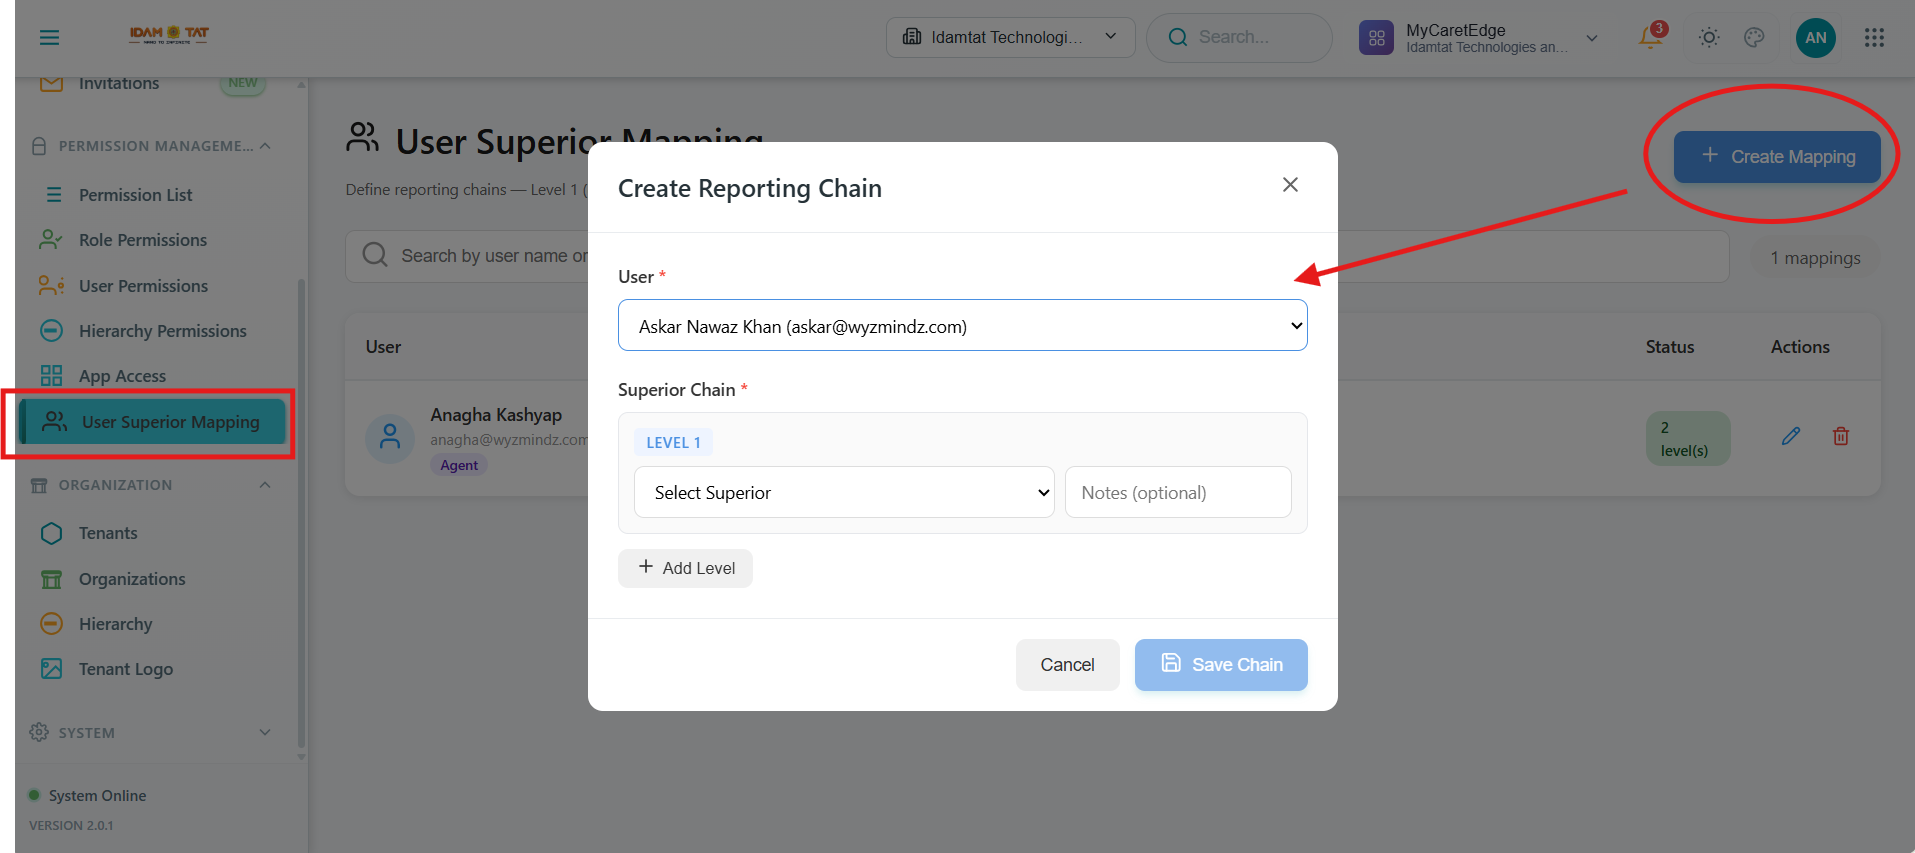1915x853 pixels.
Task: Open the hamburger menu icon
Action: tap(49, 38)
